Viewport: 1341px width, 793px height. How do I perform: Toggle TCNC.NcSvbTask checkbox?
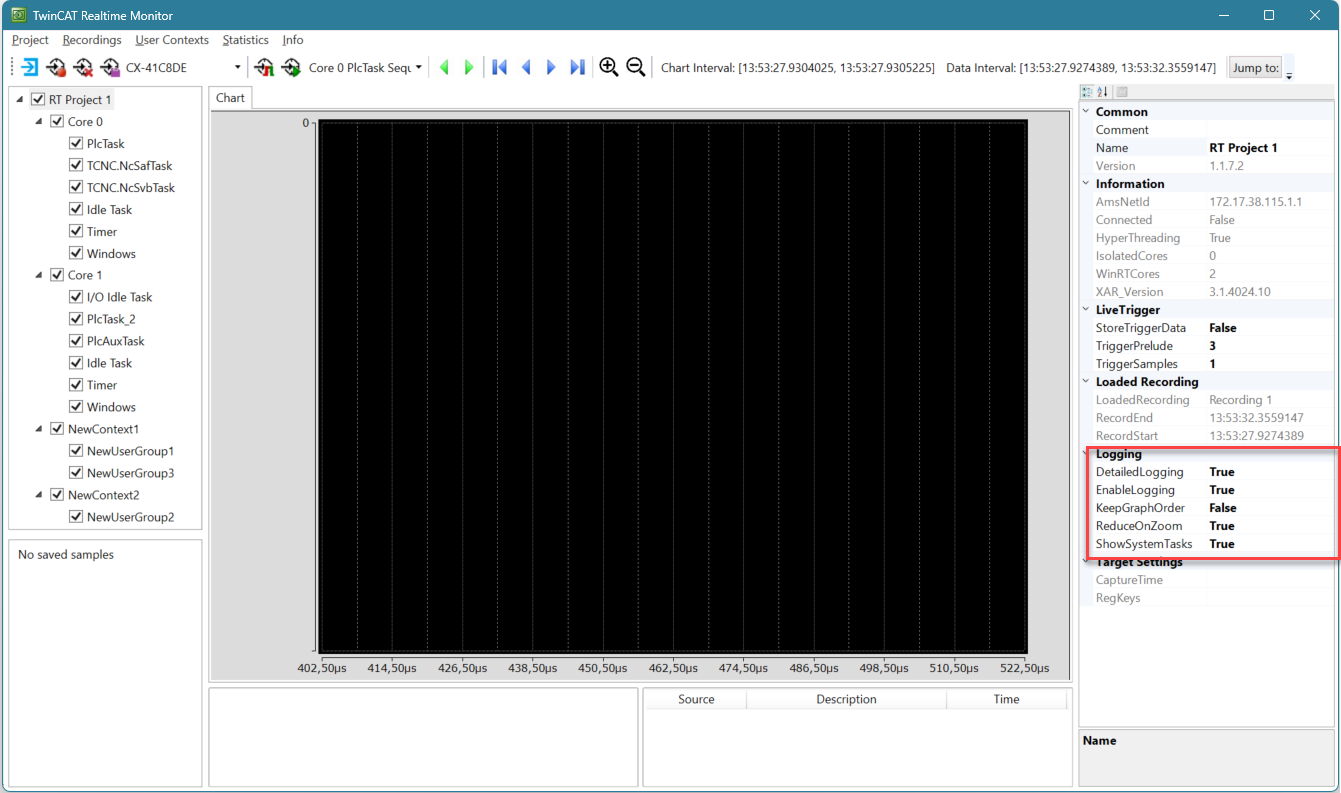[x=76, y=188]
